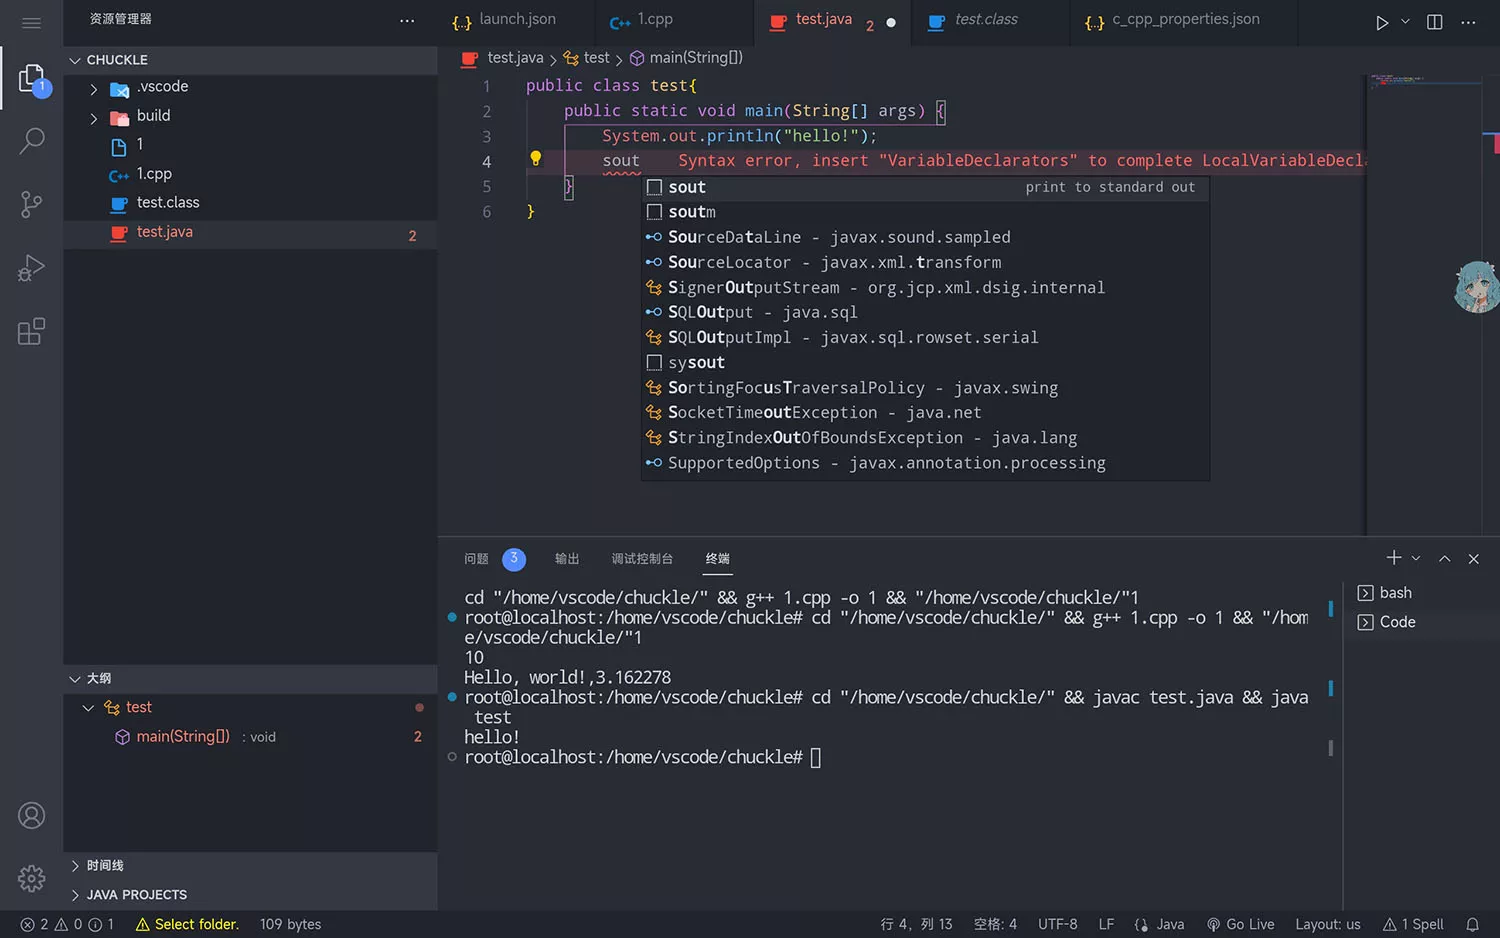Switch to the test.class editor tab
This screenshot has height=938, width=1500.
coord(985,22)
